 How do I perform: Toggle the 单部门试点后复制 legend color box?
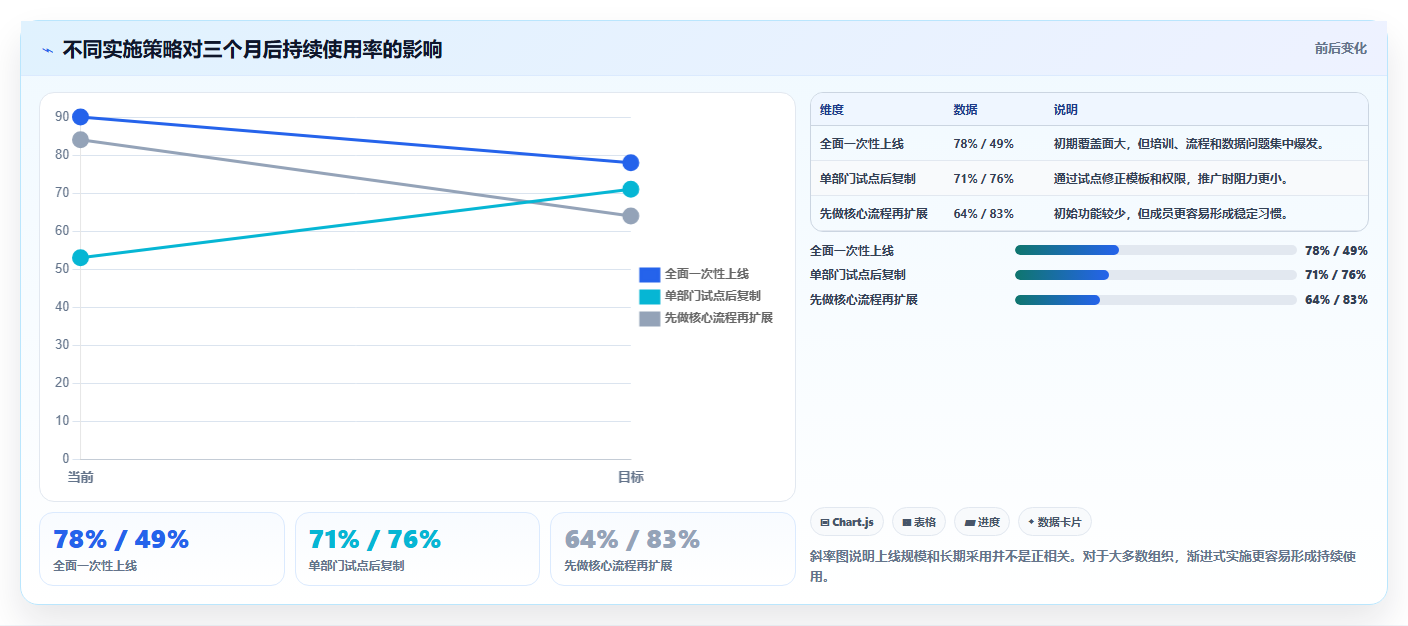click(650, 296)
